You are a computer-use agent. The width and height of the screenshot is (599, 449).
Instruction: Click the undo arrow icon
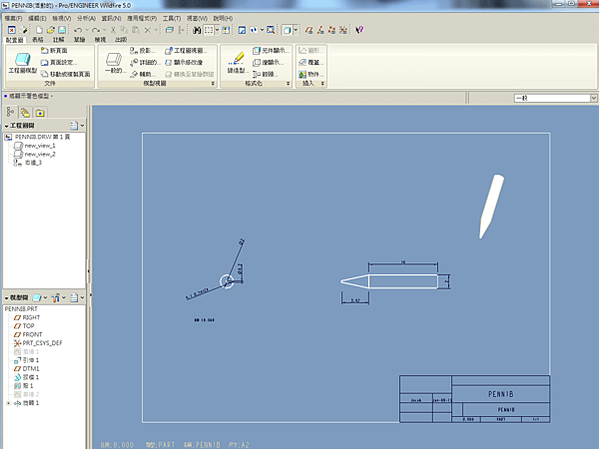tap(78, 30)
